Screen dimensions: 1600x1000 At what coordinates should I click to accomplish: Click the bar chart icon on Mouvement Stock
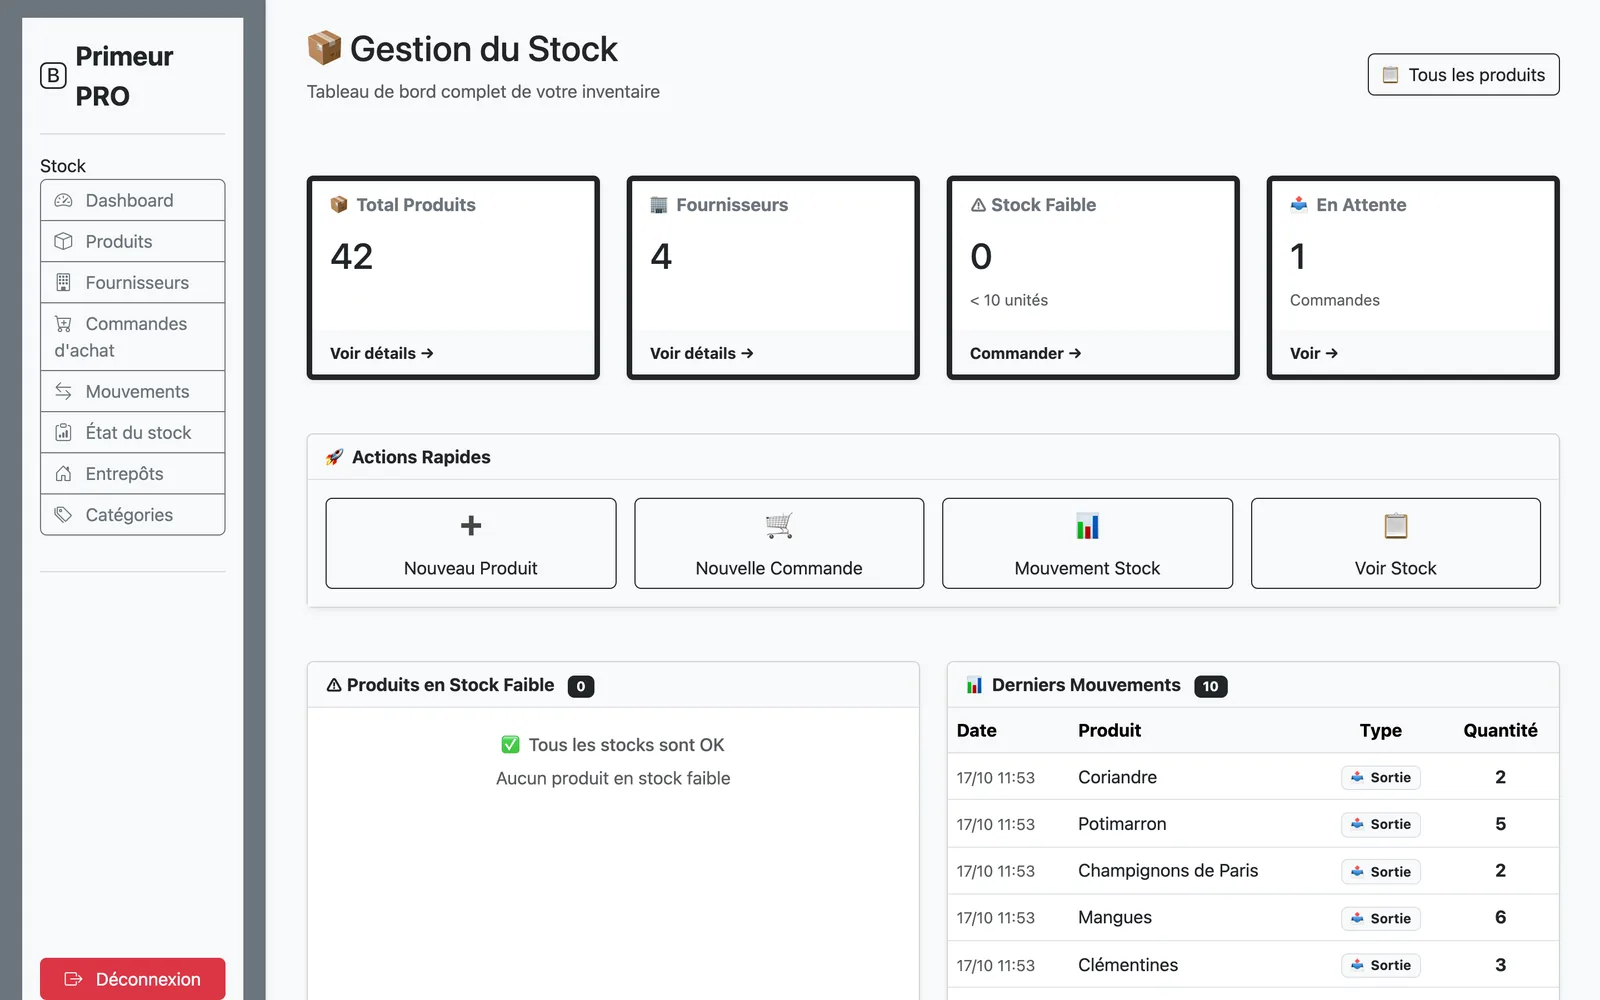tap(1087, 525)
